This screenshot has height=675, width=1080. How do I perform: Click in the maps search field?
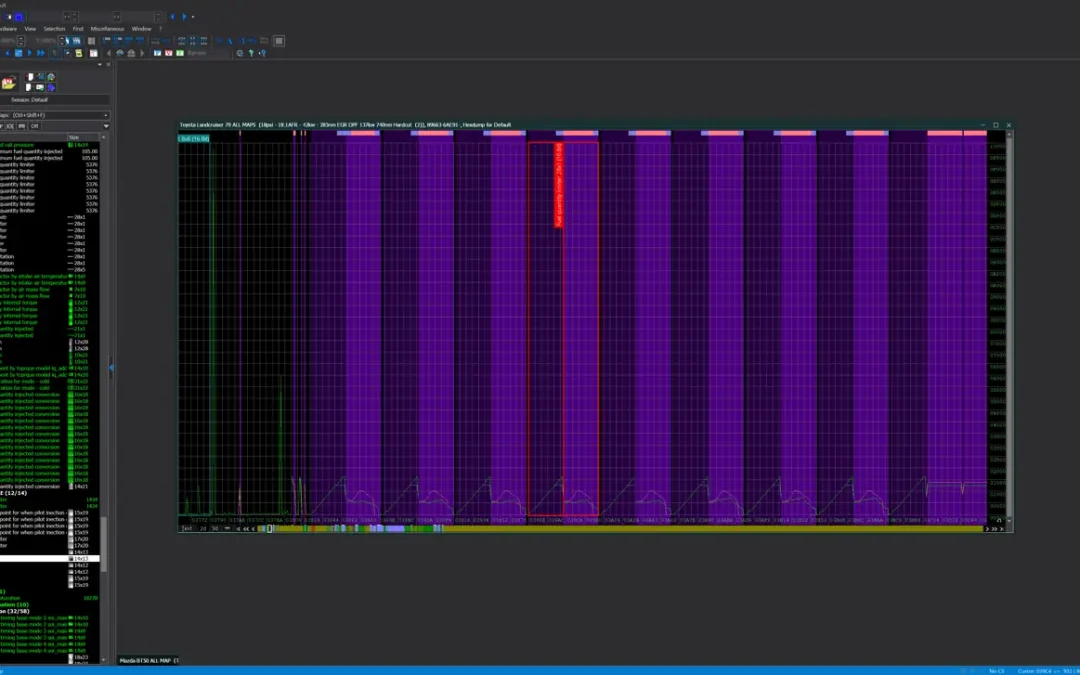pos(52,115)
